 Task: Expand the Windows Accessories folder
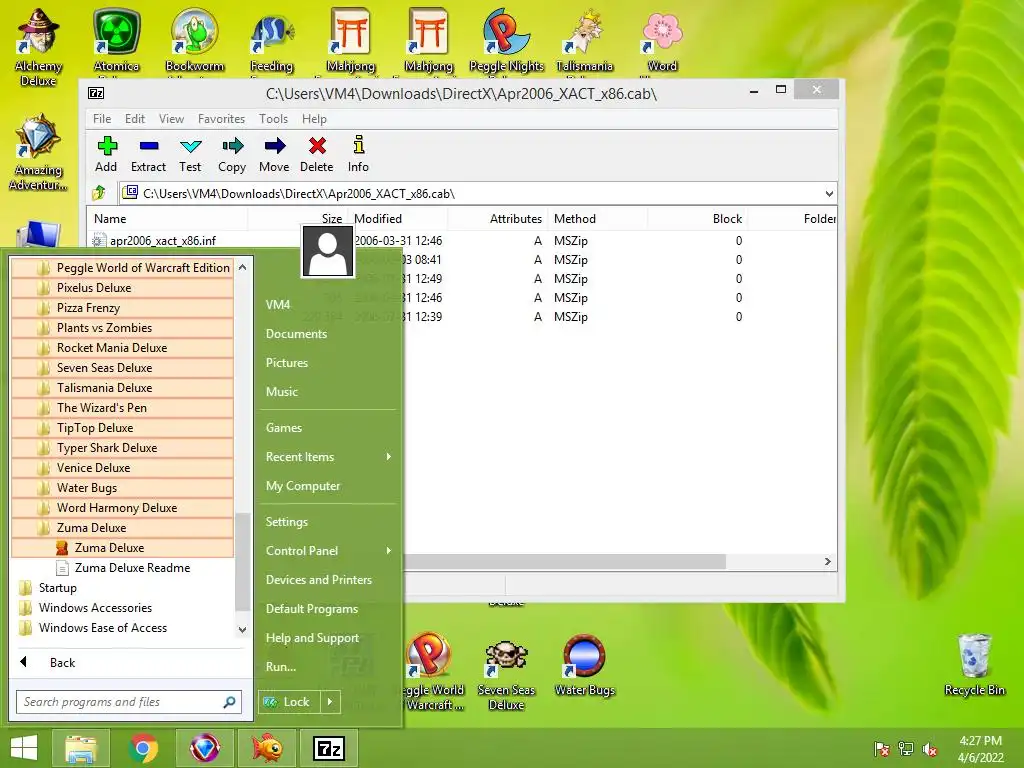point(123,608)
